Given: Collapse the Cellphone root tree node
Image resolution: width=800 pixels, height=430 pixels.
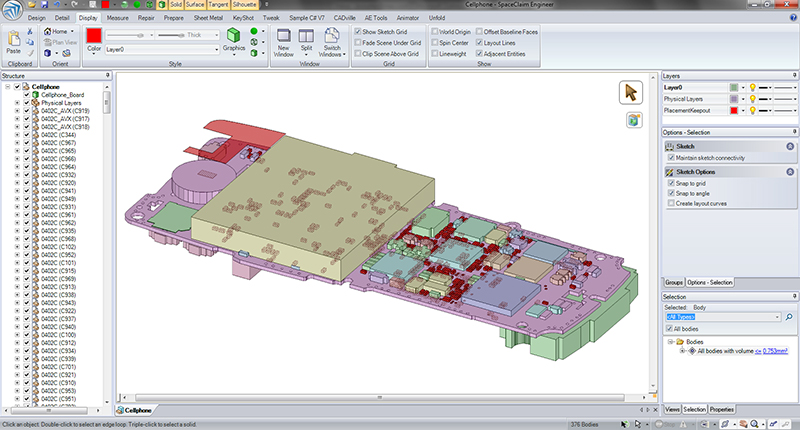Looking at the screenshot, I should pyautogui.click(x=7, y=87).
